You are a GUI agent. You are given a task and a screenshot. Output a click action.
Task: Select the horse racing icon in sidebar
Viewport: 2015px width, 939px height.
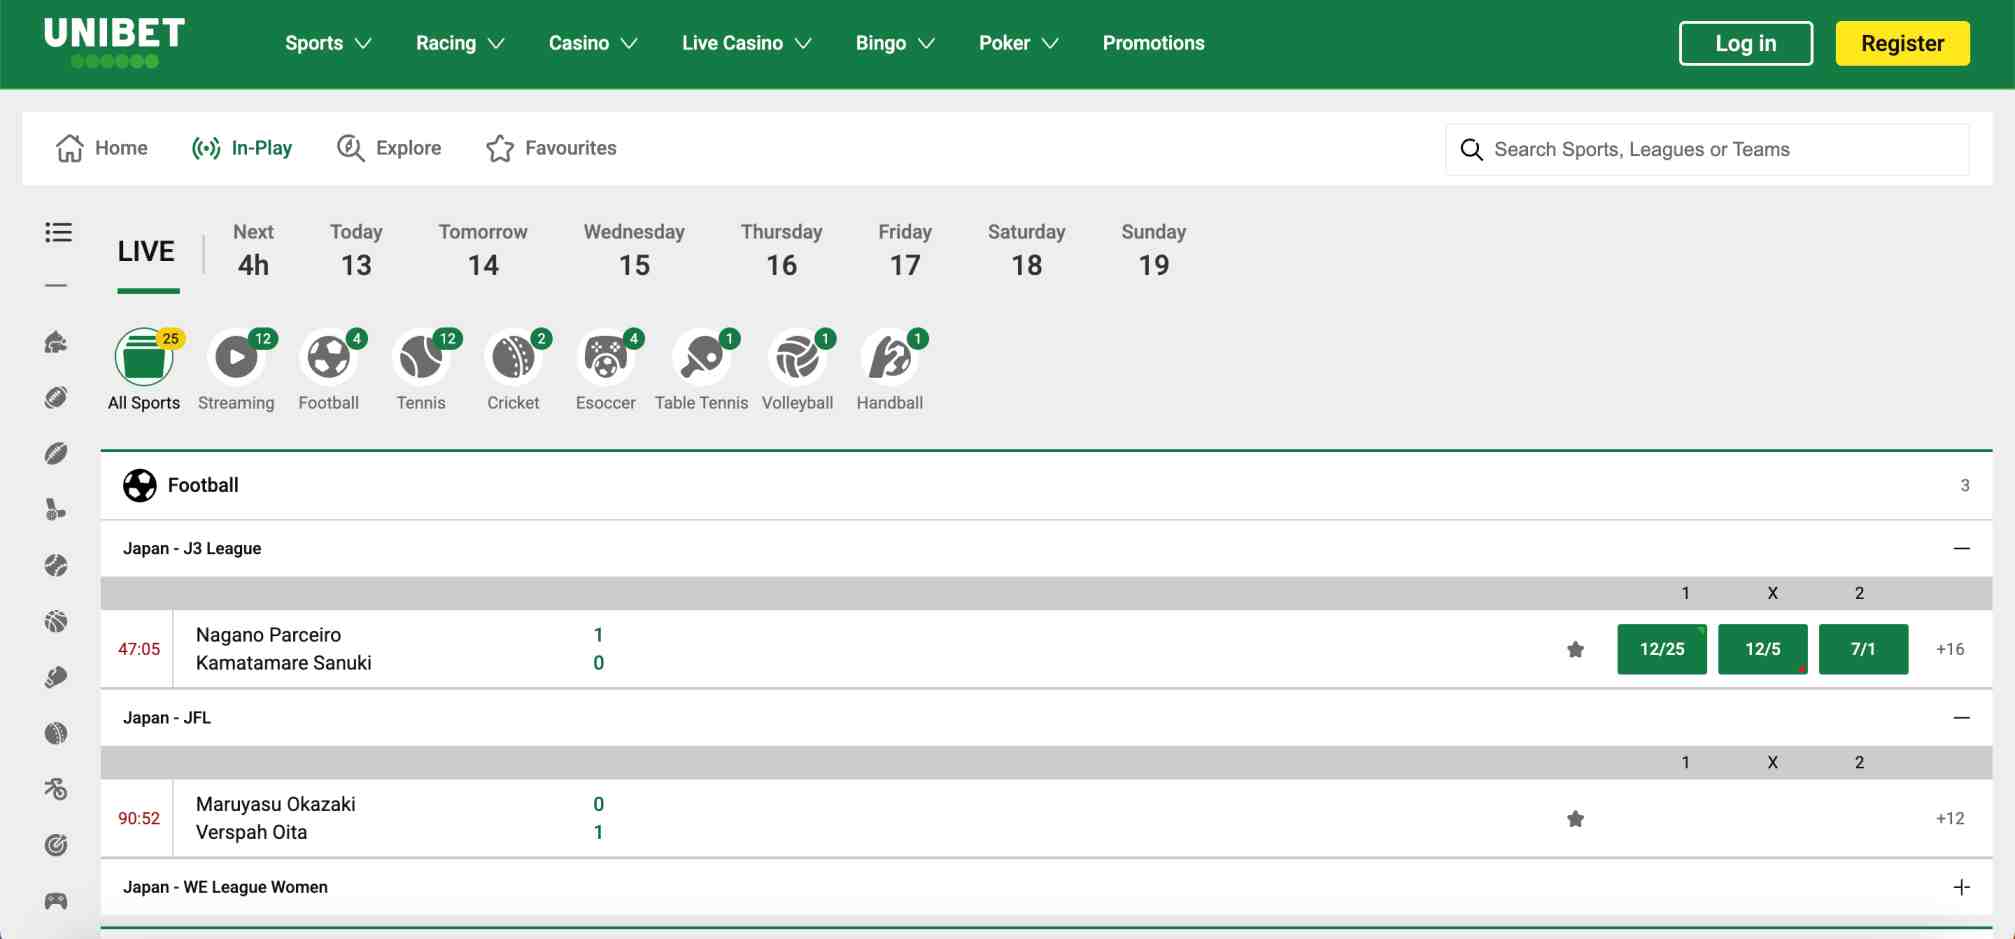pyautogui.click(x=57, y=342)
